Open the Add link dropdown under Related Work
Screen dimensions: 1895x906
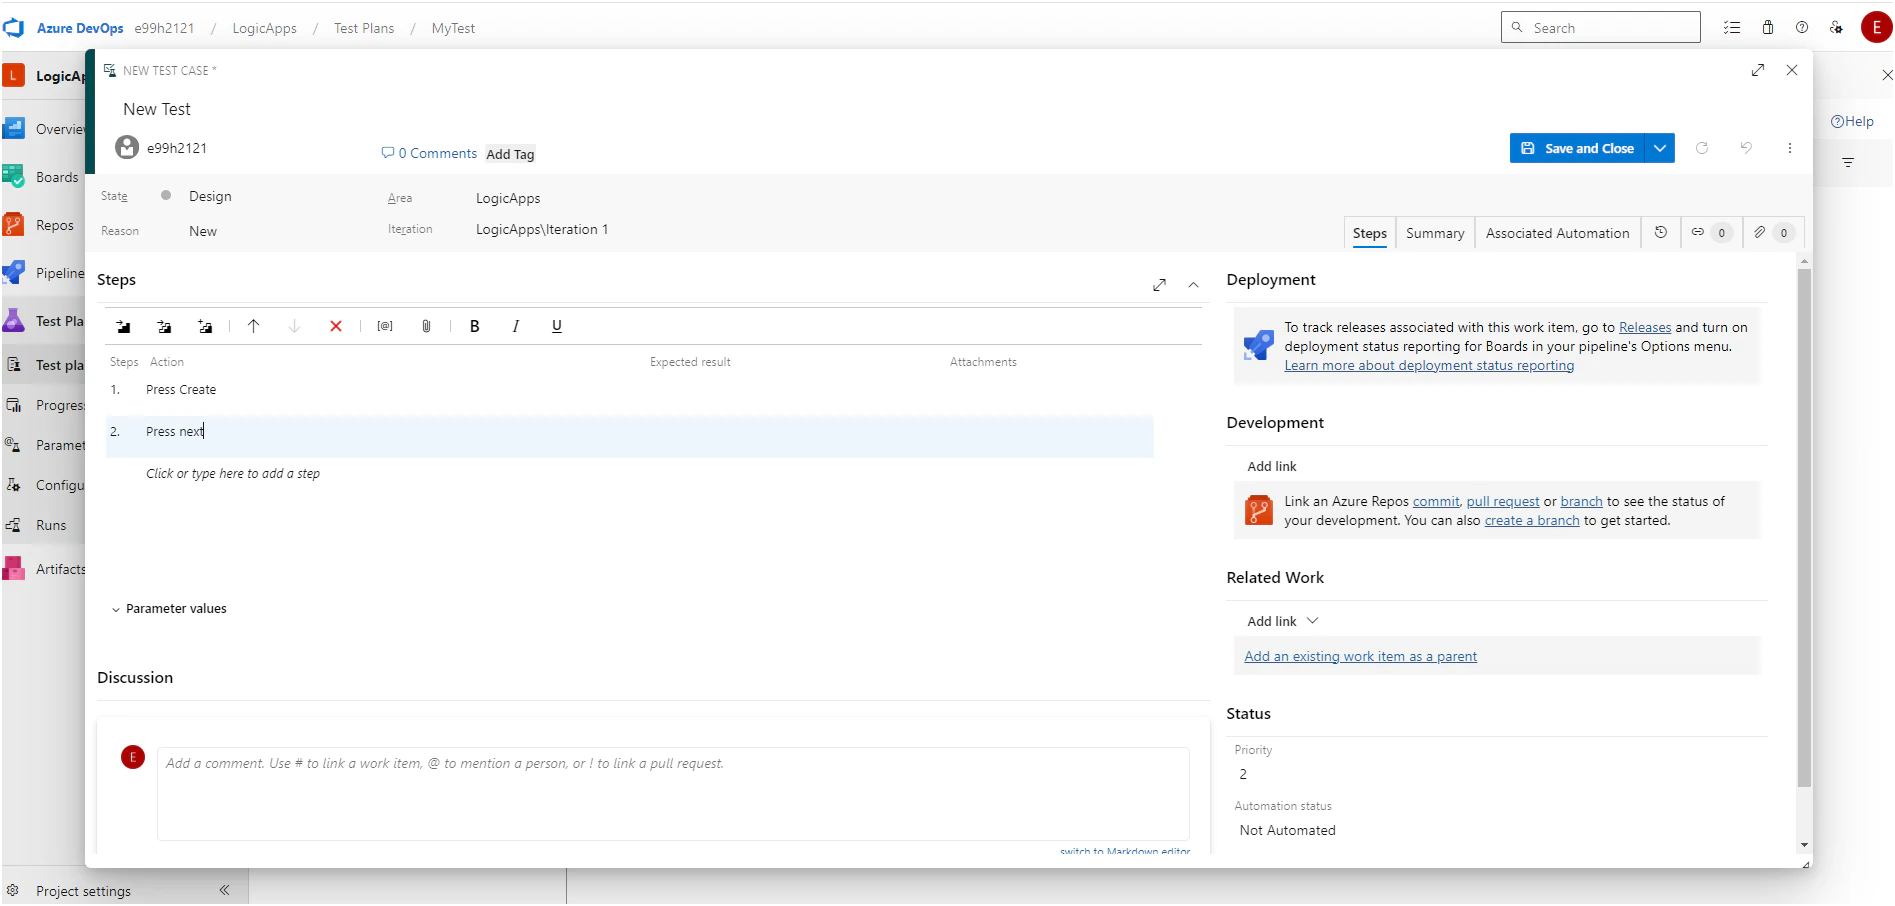[x=1283, y=622]
